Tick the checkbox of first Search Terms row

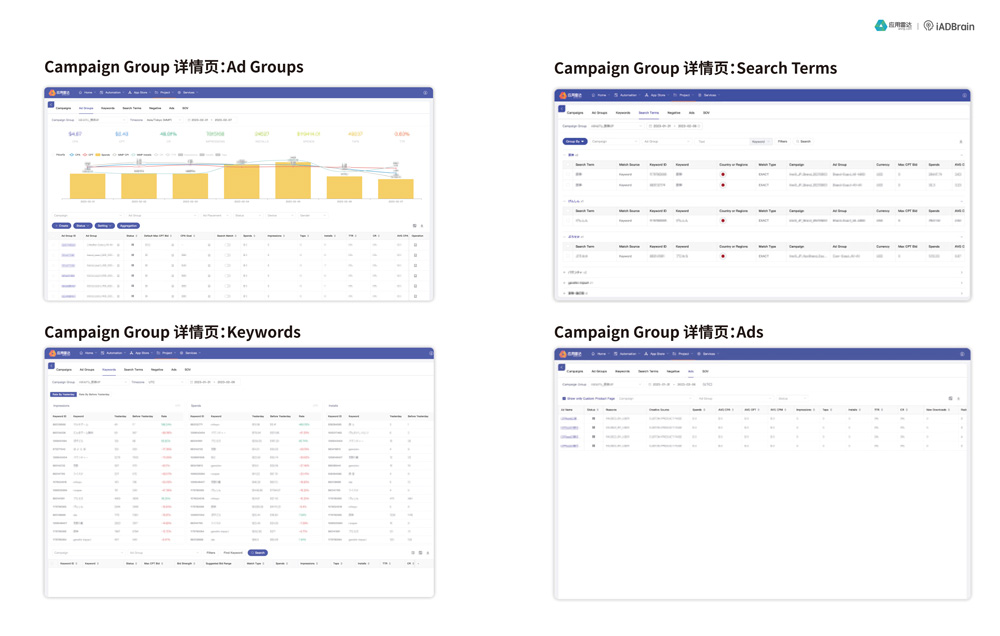(569, 174)
